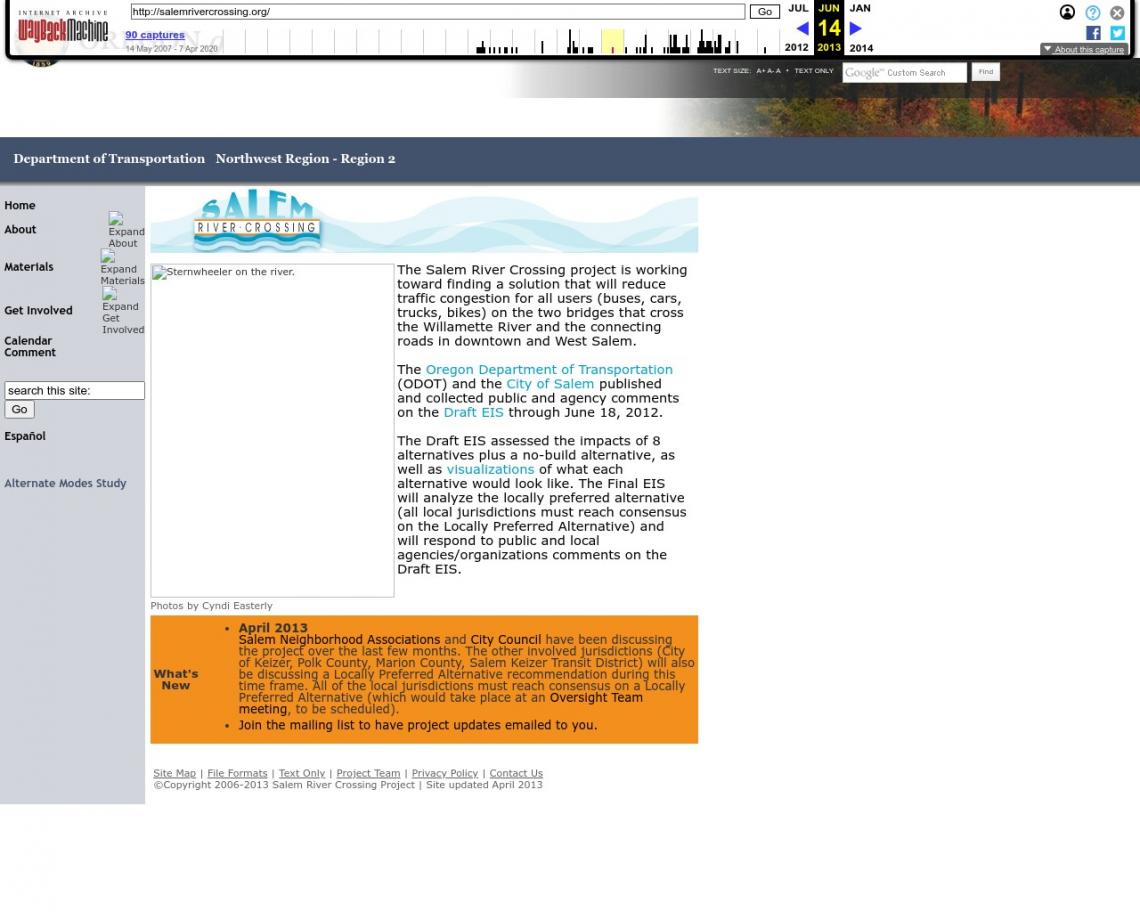Open the Site Map footer link
This screenshot has height=912, width=1140.
coord(174,774)
